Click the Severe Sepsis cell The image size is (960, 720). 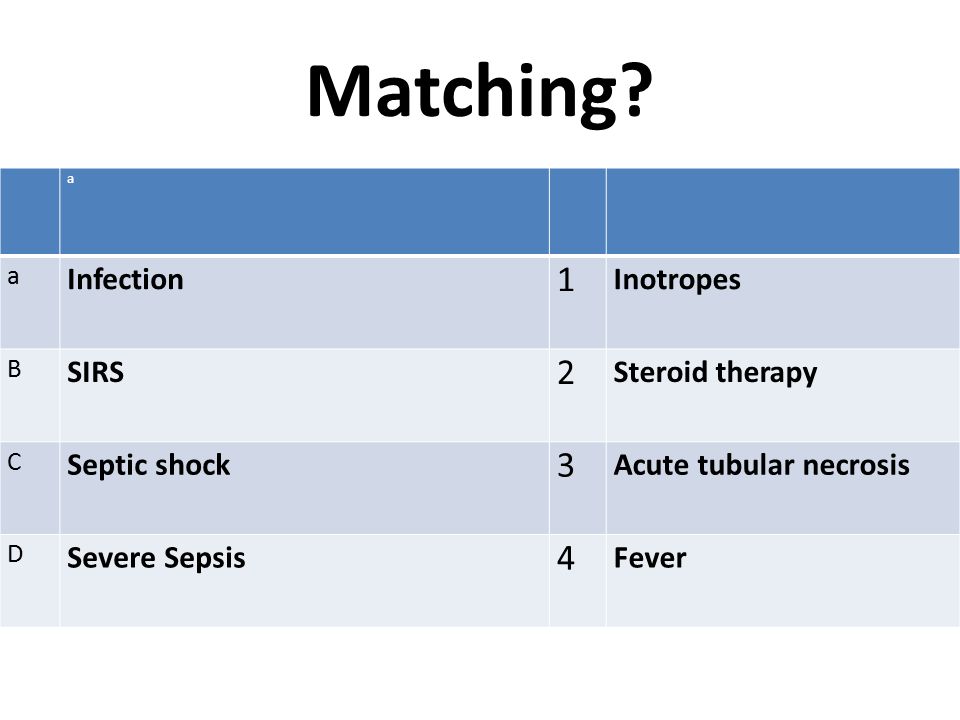(304, 580)
